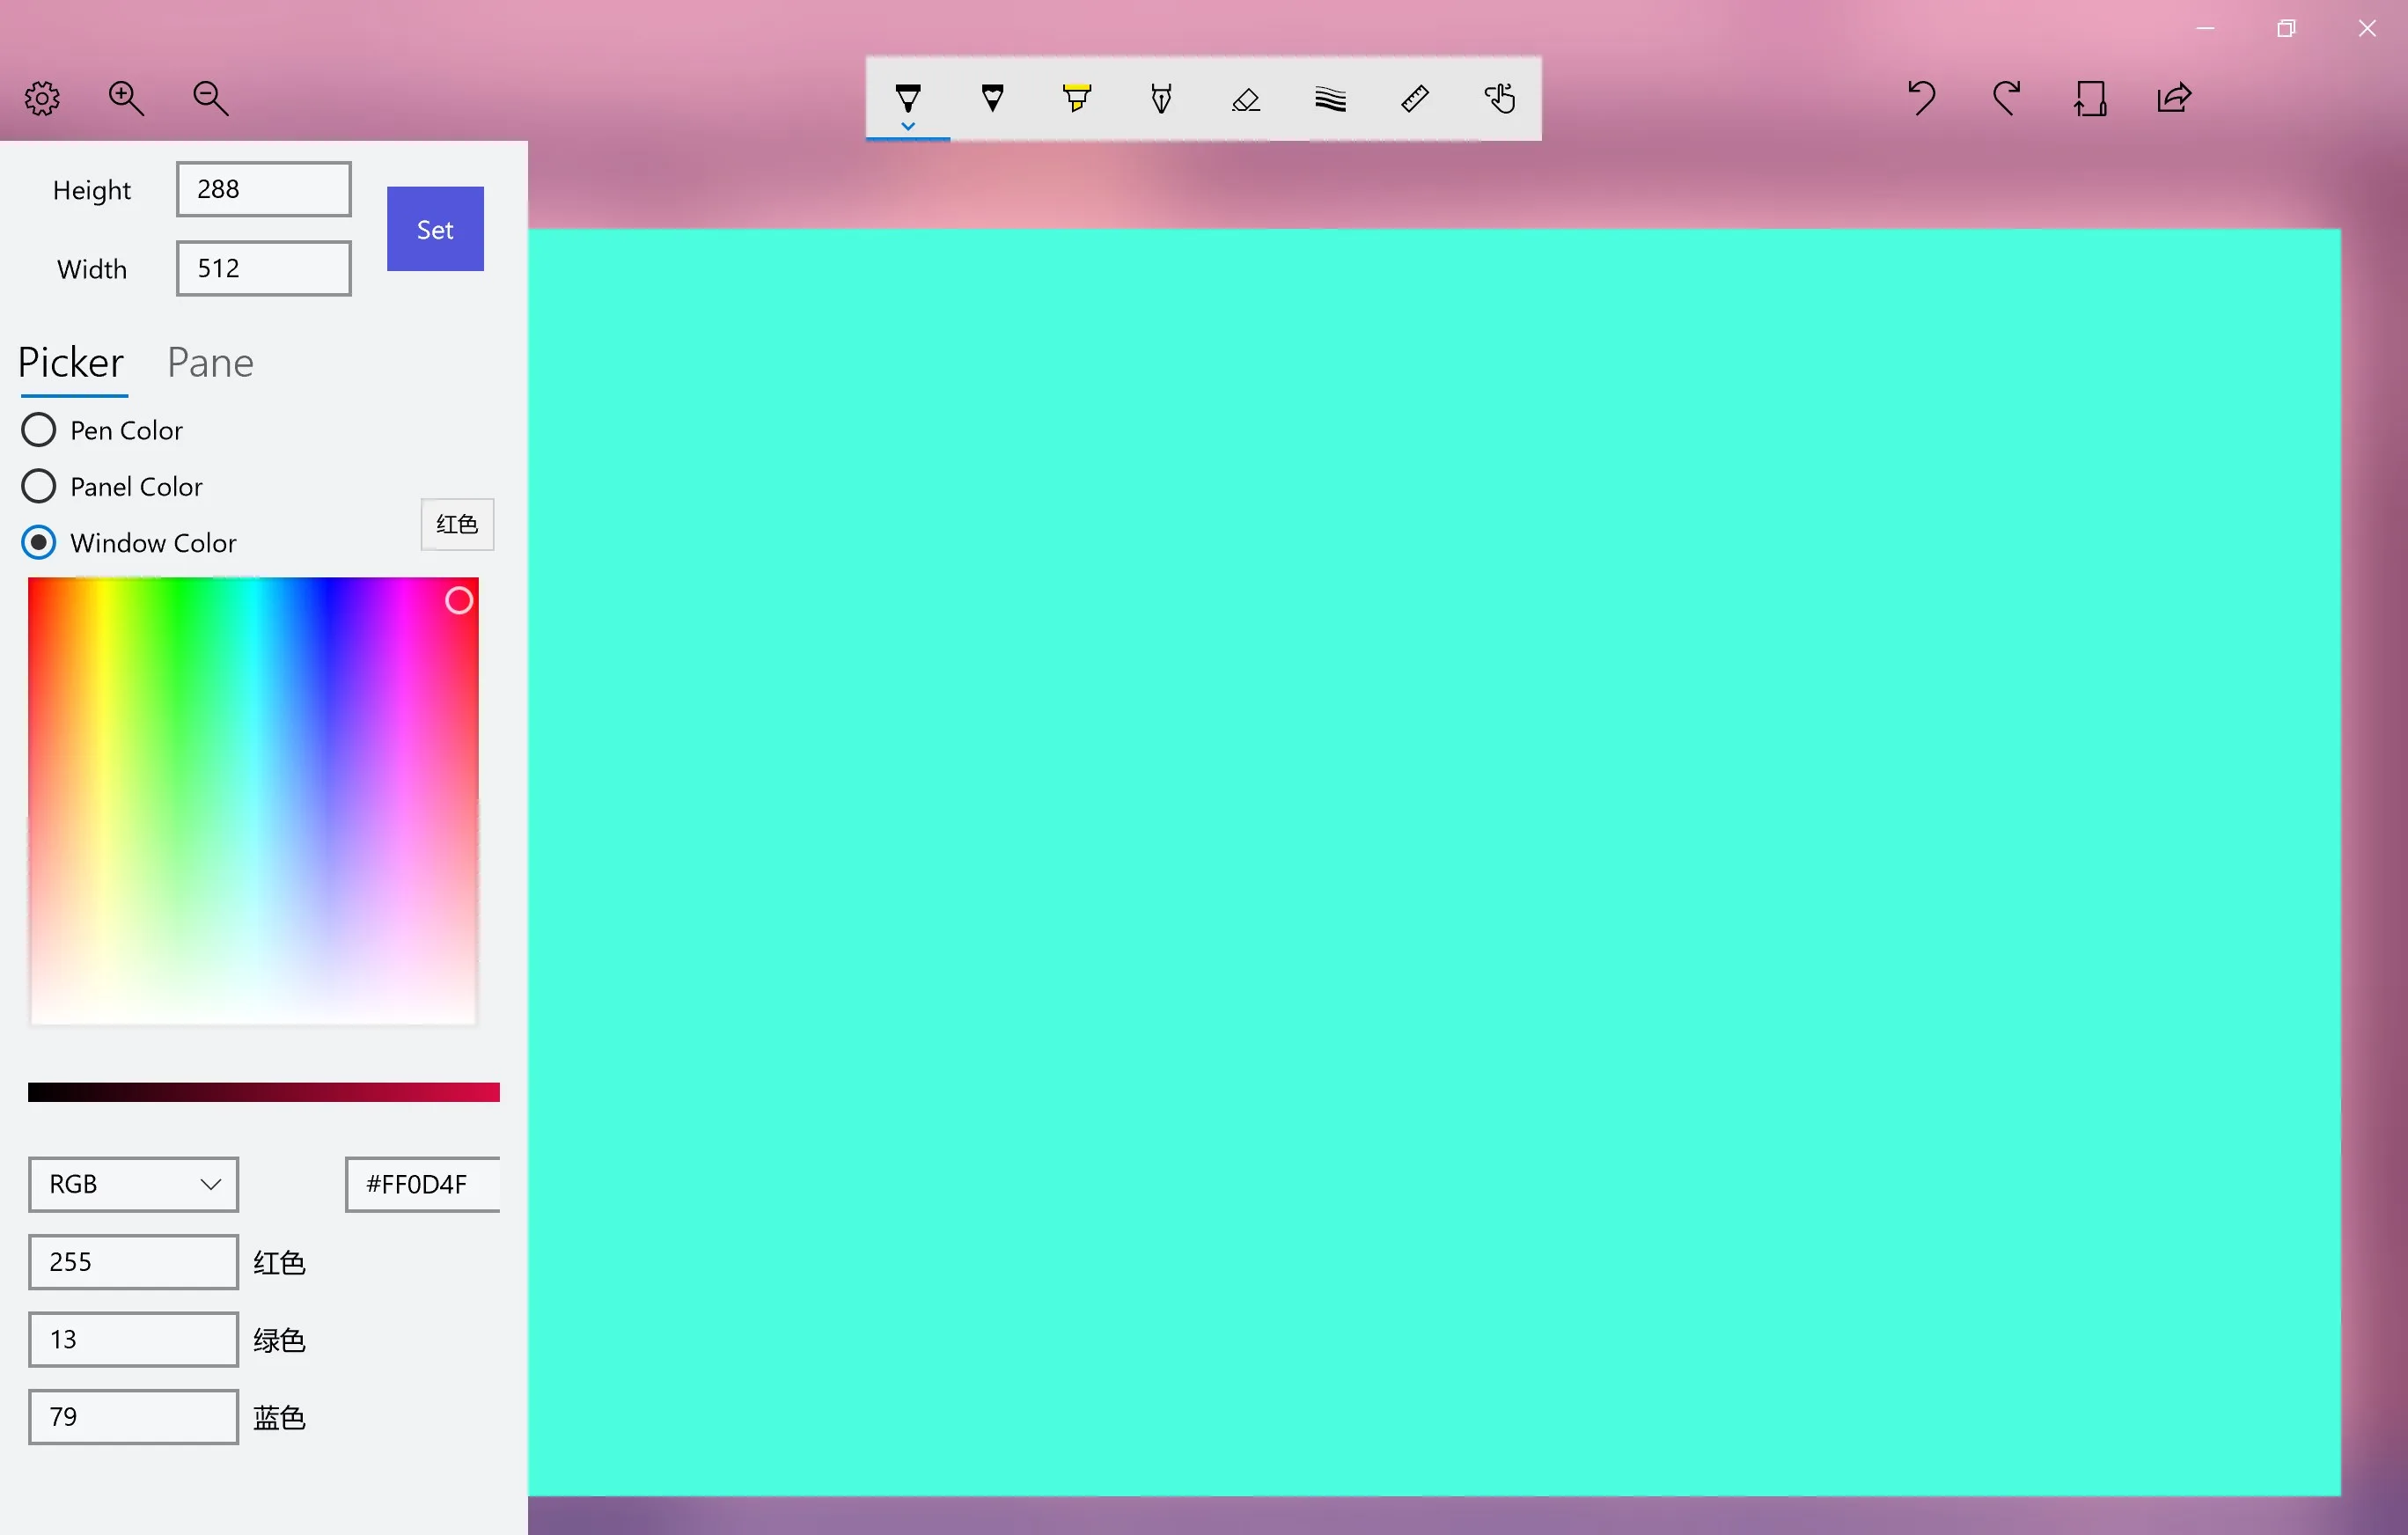This screenshot has width=2408, height=1535.
Task: Open the settings gear icon
Action: coord(42,98)
